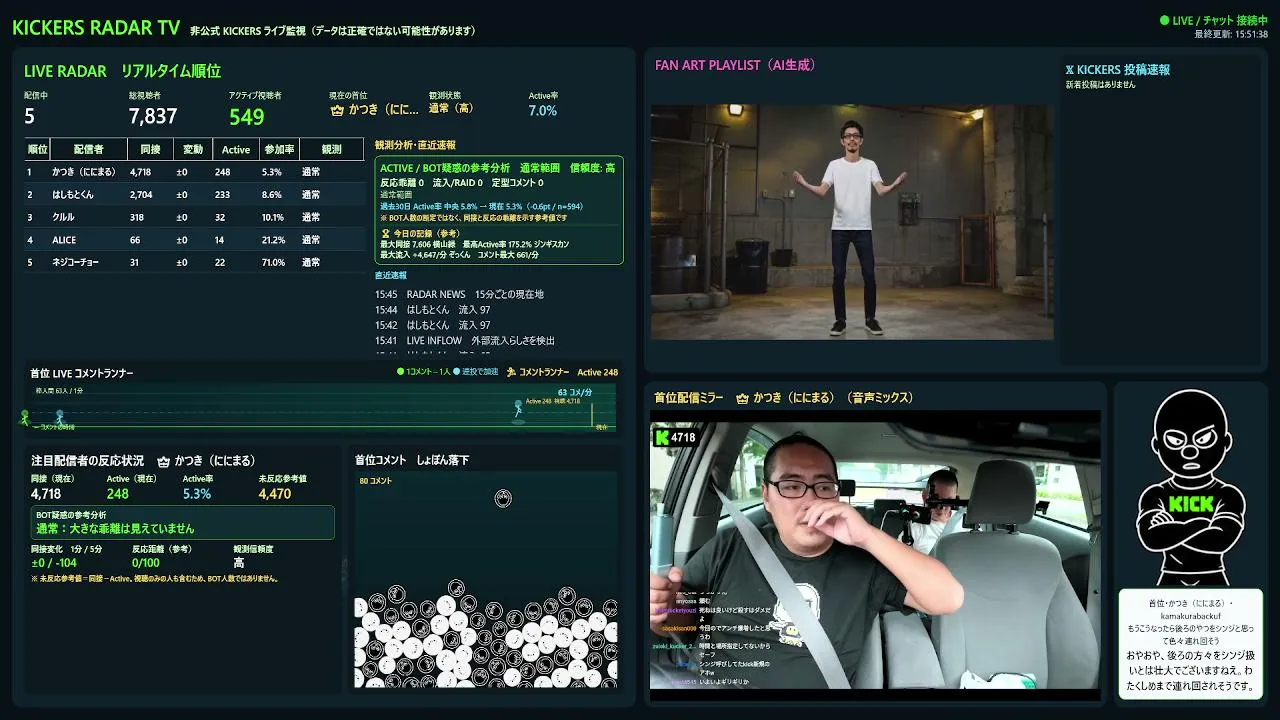Click the 順位 column header
The height and width of the screenshot is (720, 1280).
[37, 150]
